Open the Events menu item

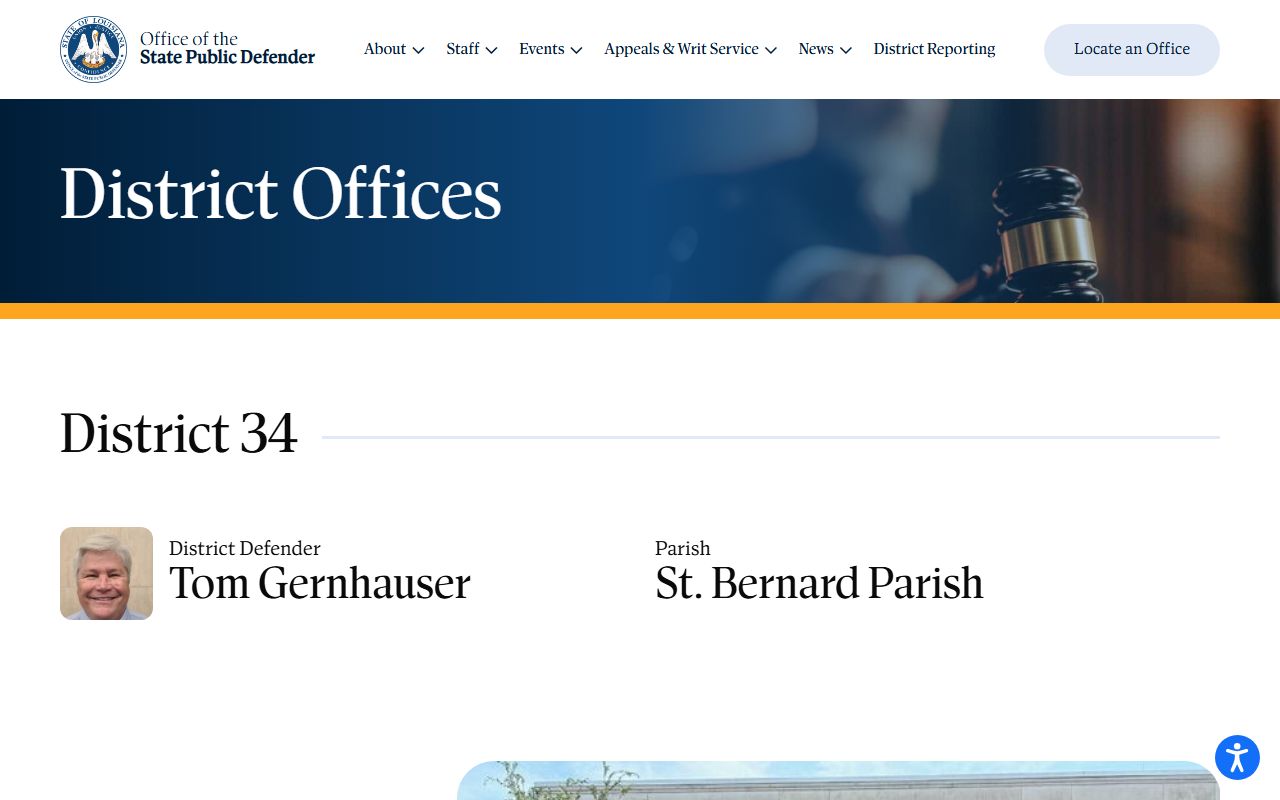542,49
